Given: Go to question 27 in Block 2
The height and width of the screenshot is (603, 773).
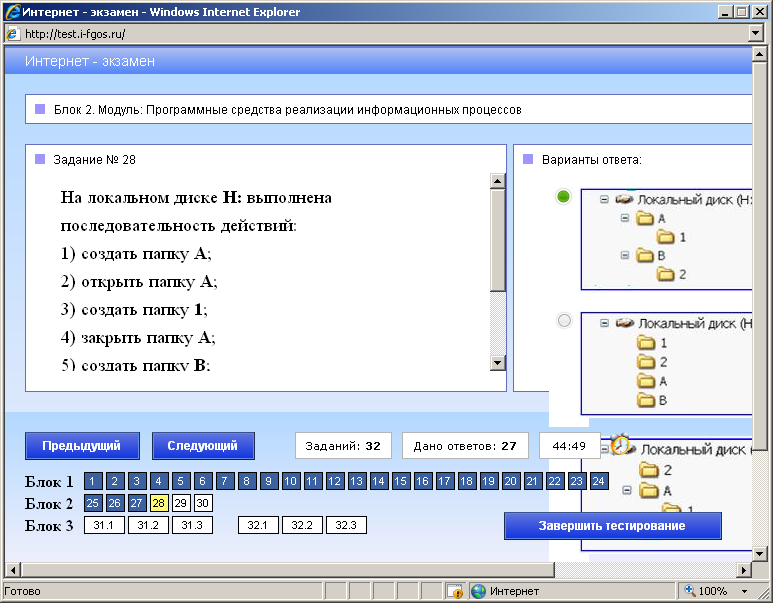Looking at the screenshot, I should pyautogui.click(x=137, y=503).
